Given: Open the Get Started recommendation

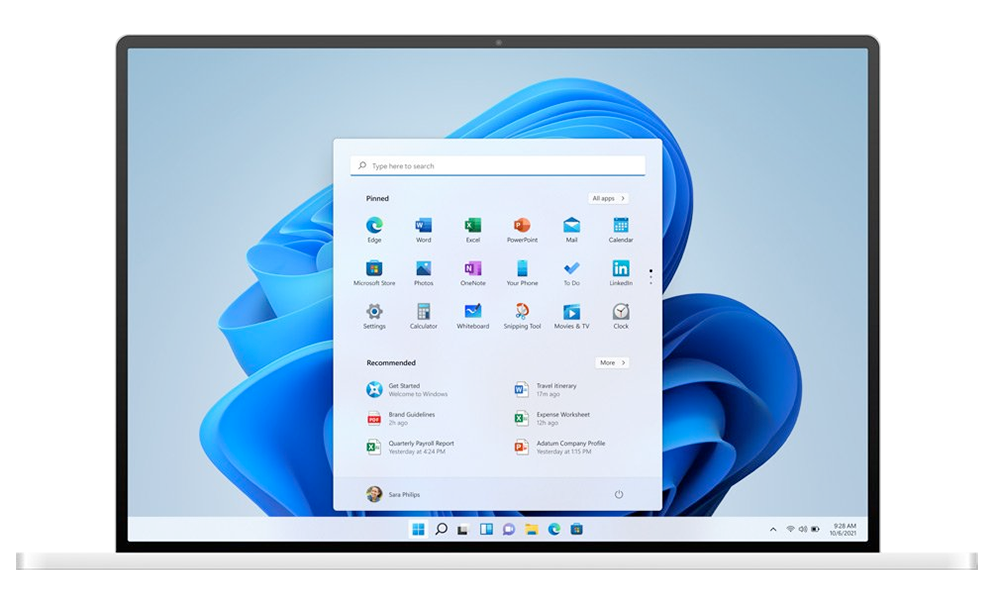Looking at the screenshot, I should pos(407,389).
